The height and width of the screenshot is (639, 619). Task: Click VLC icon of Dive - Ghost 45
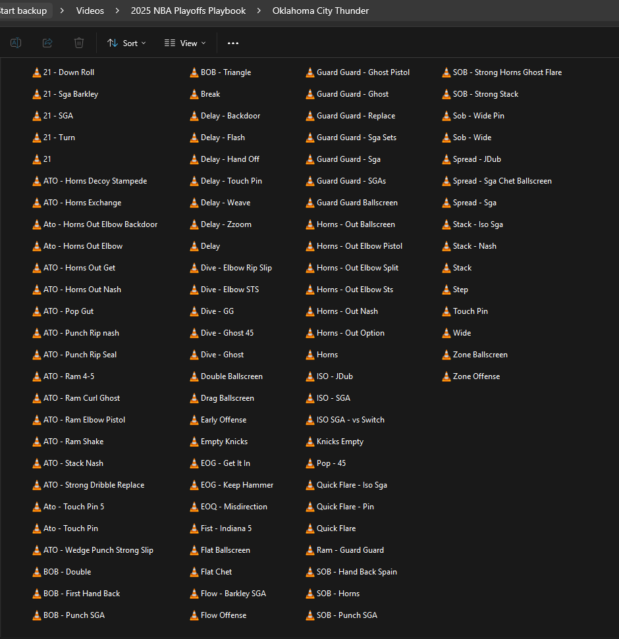(194, 333)
